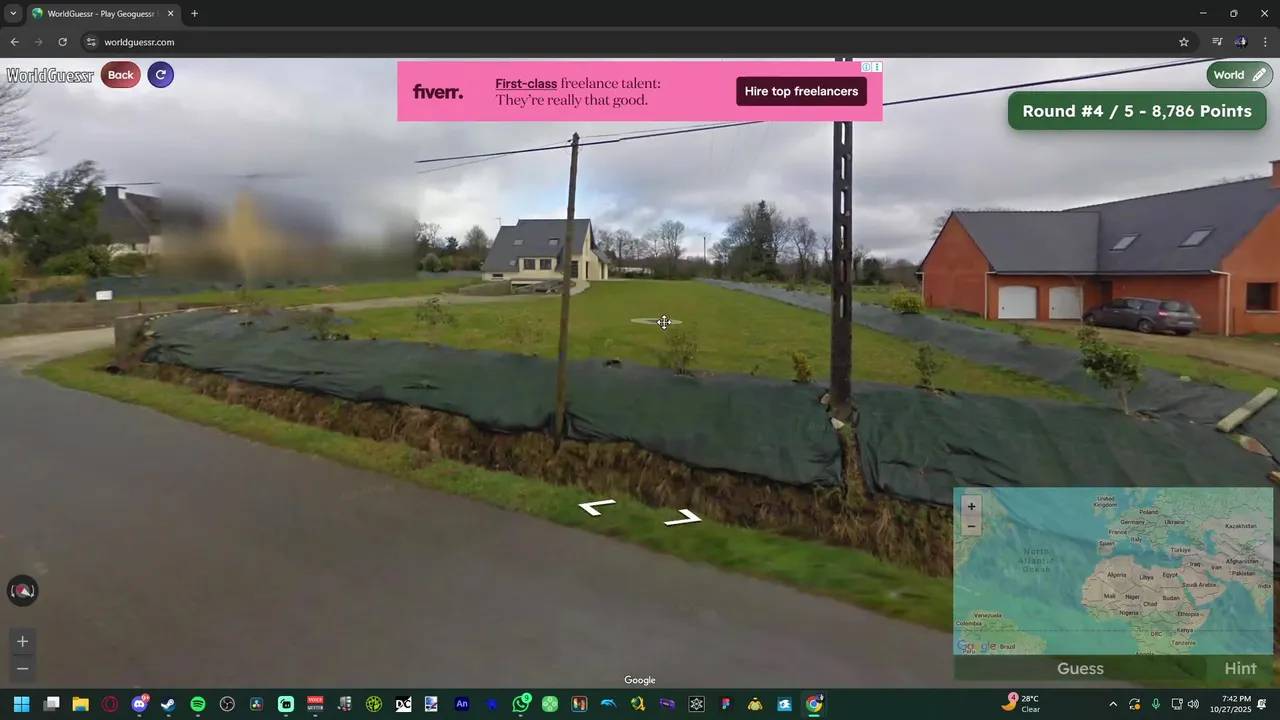Click the browser back arrow
Image resolution: width=1280 pixels, height=720 pixels.
14,42
